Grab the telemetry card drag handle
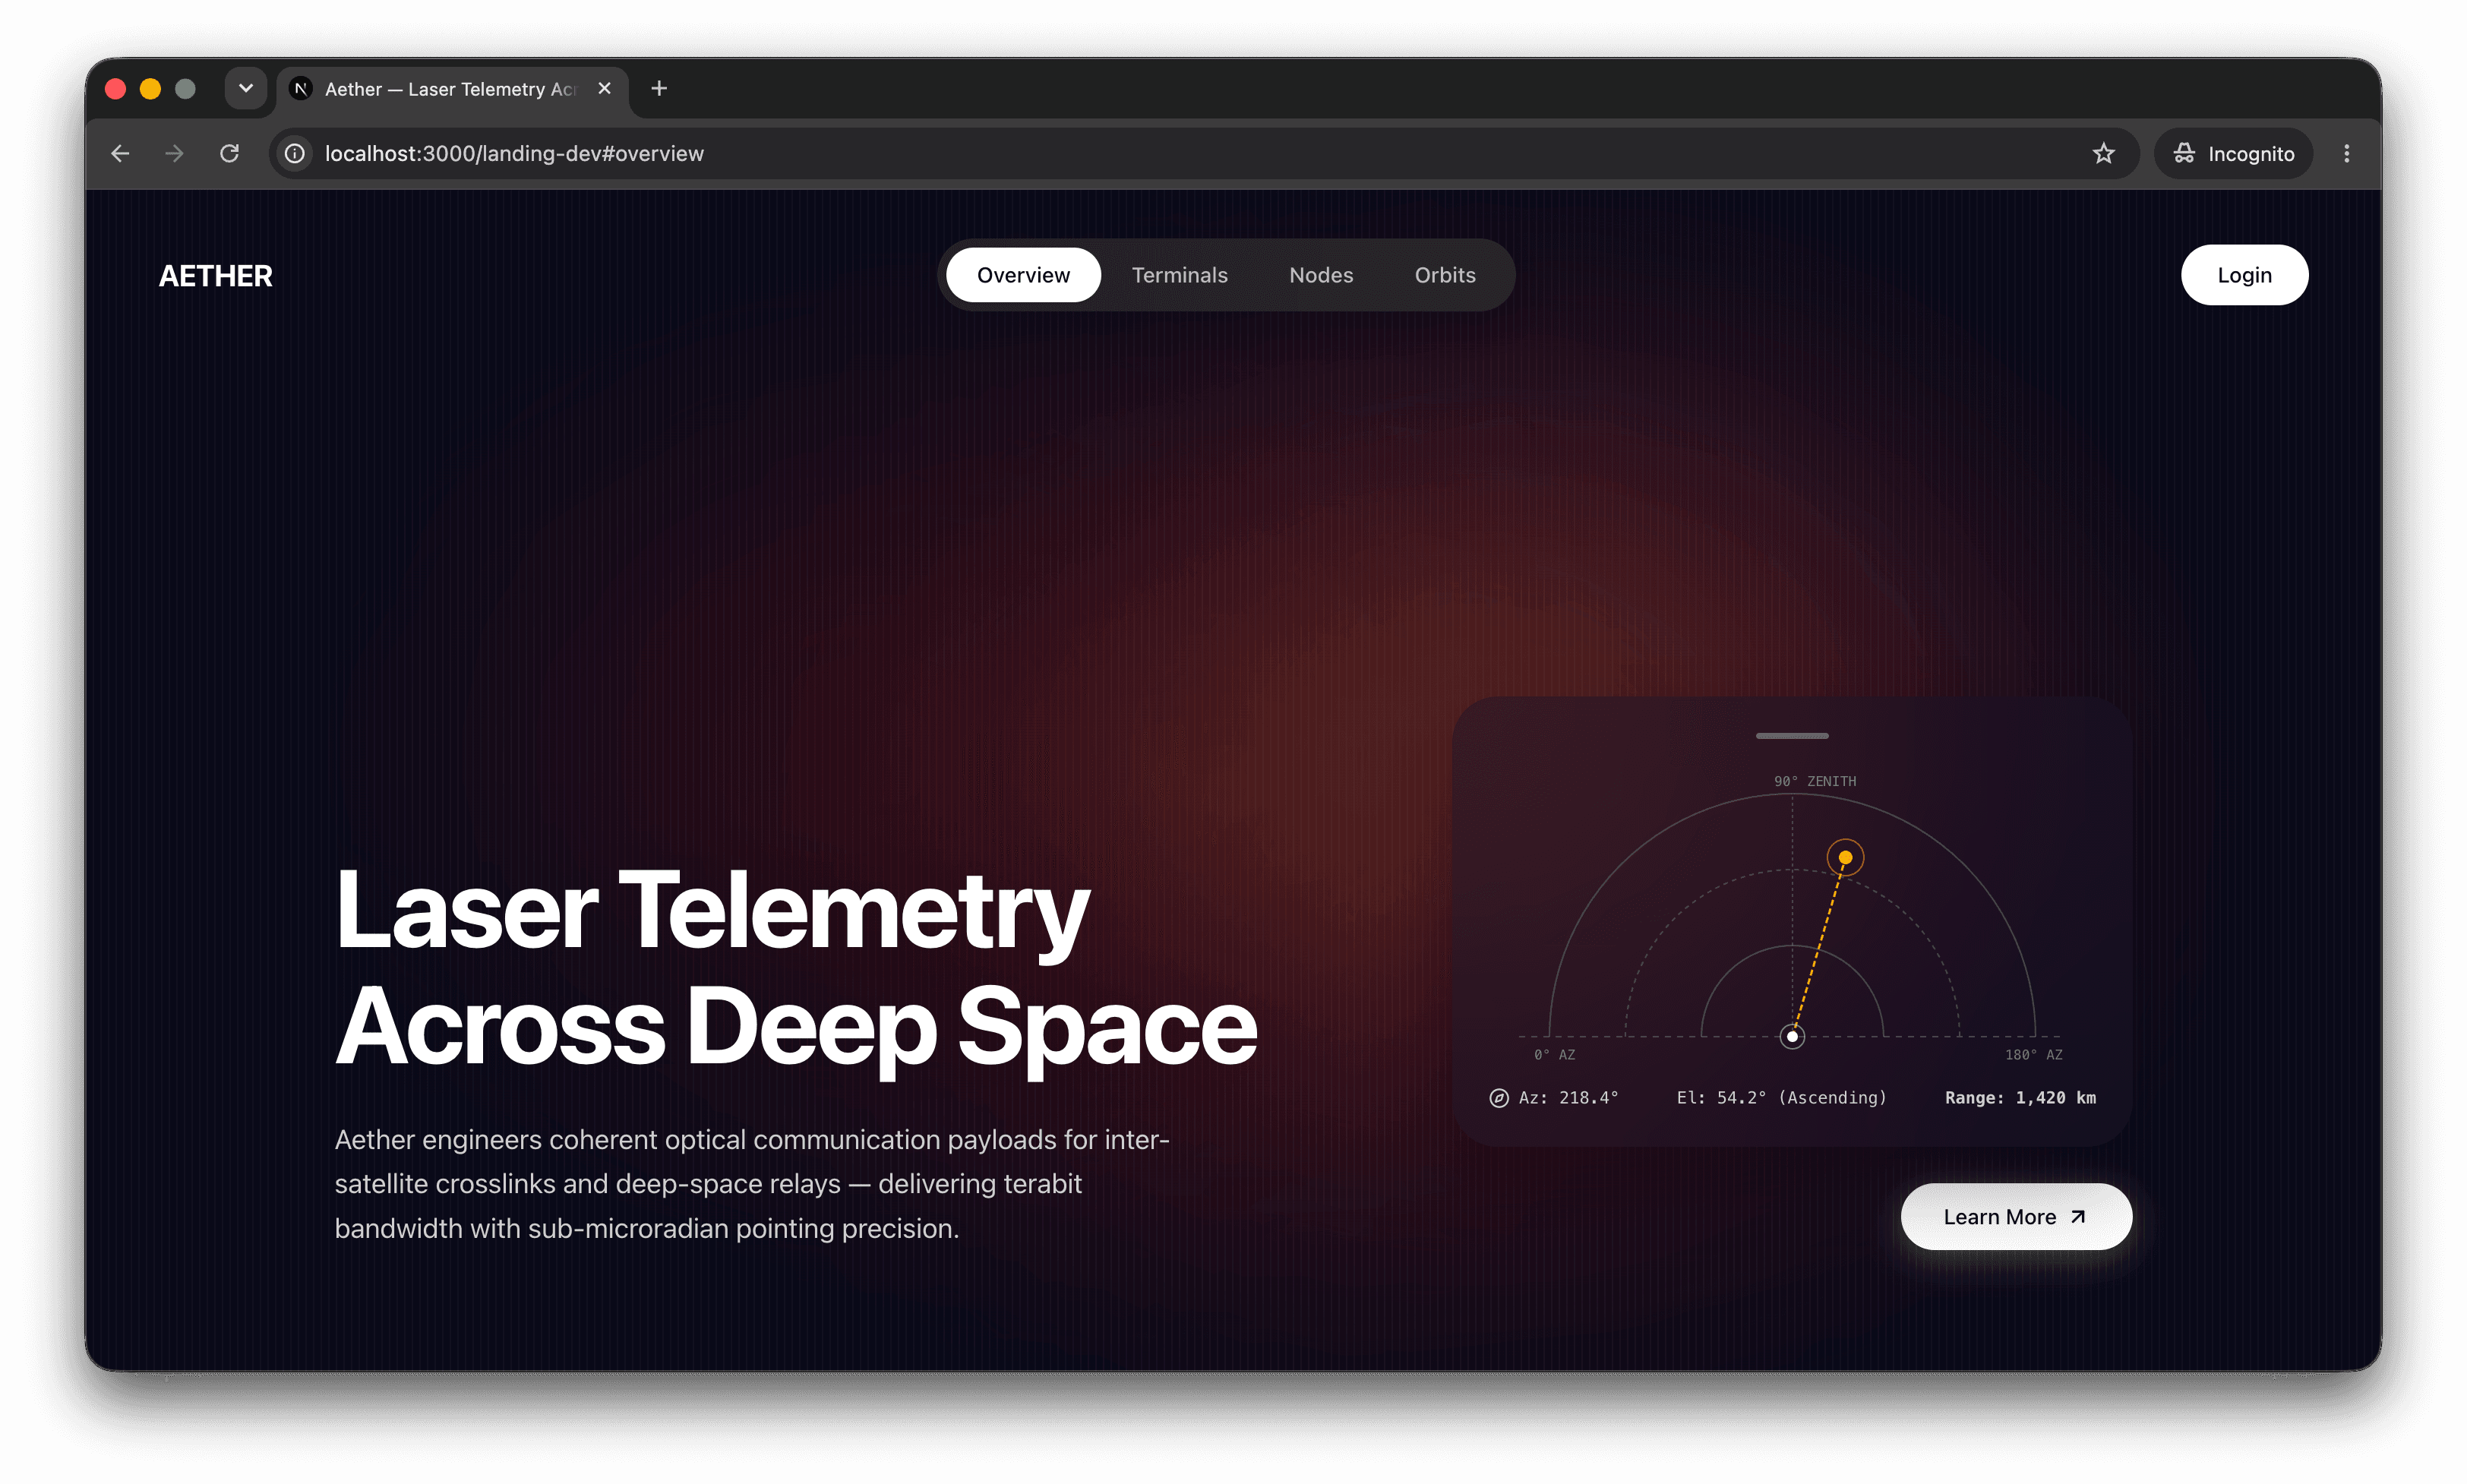The width and height of the screenshot is (2467, 1484). tap(1791, 736)
